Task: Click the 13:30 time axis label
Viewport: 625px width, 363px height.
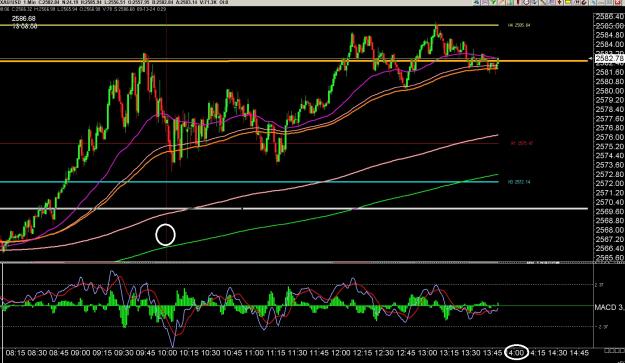Action: coord(471,353)
